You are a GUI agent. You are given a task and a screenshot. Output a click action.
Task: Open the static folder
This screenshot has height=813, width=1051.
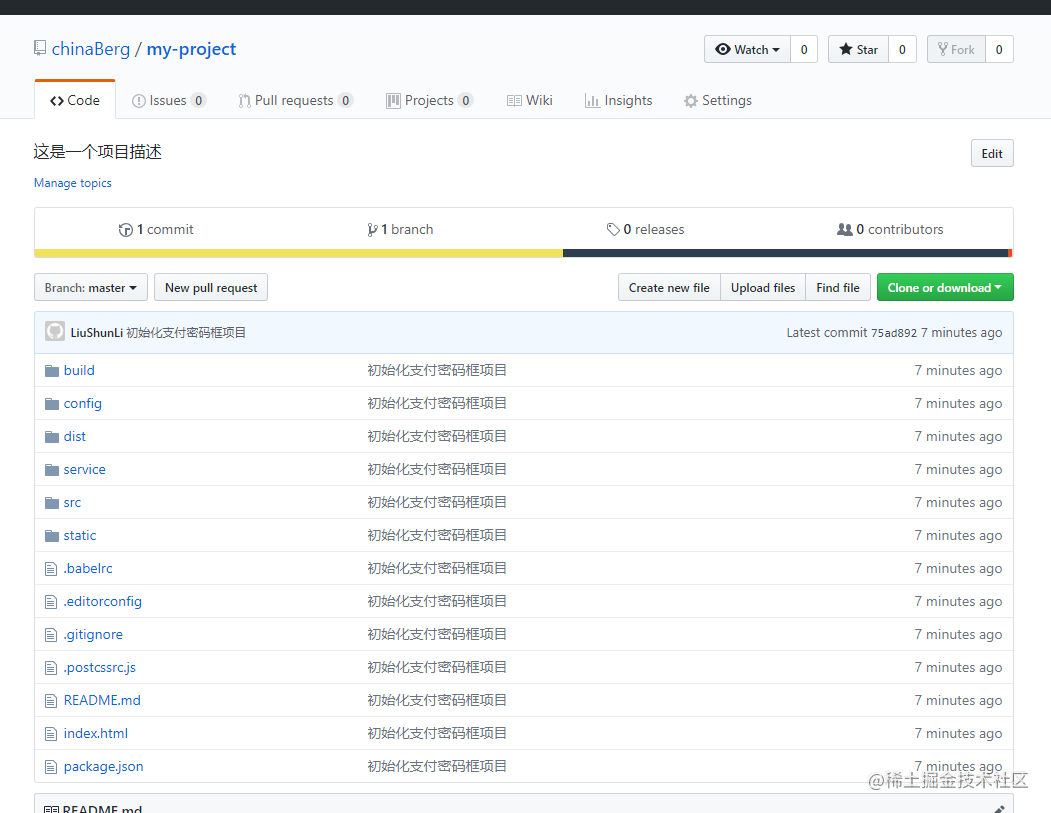80,536
